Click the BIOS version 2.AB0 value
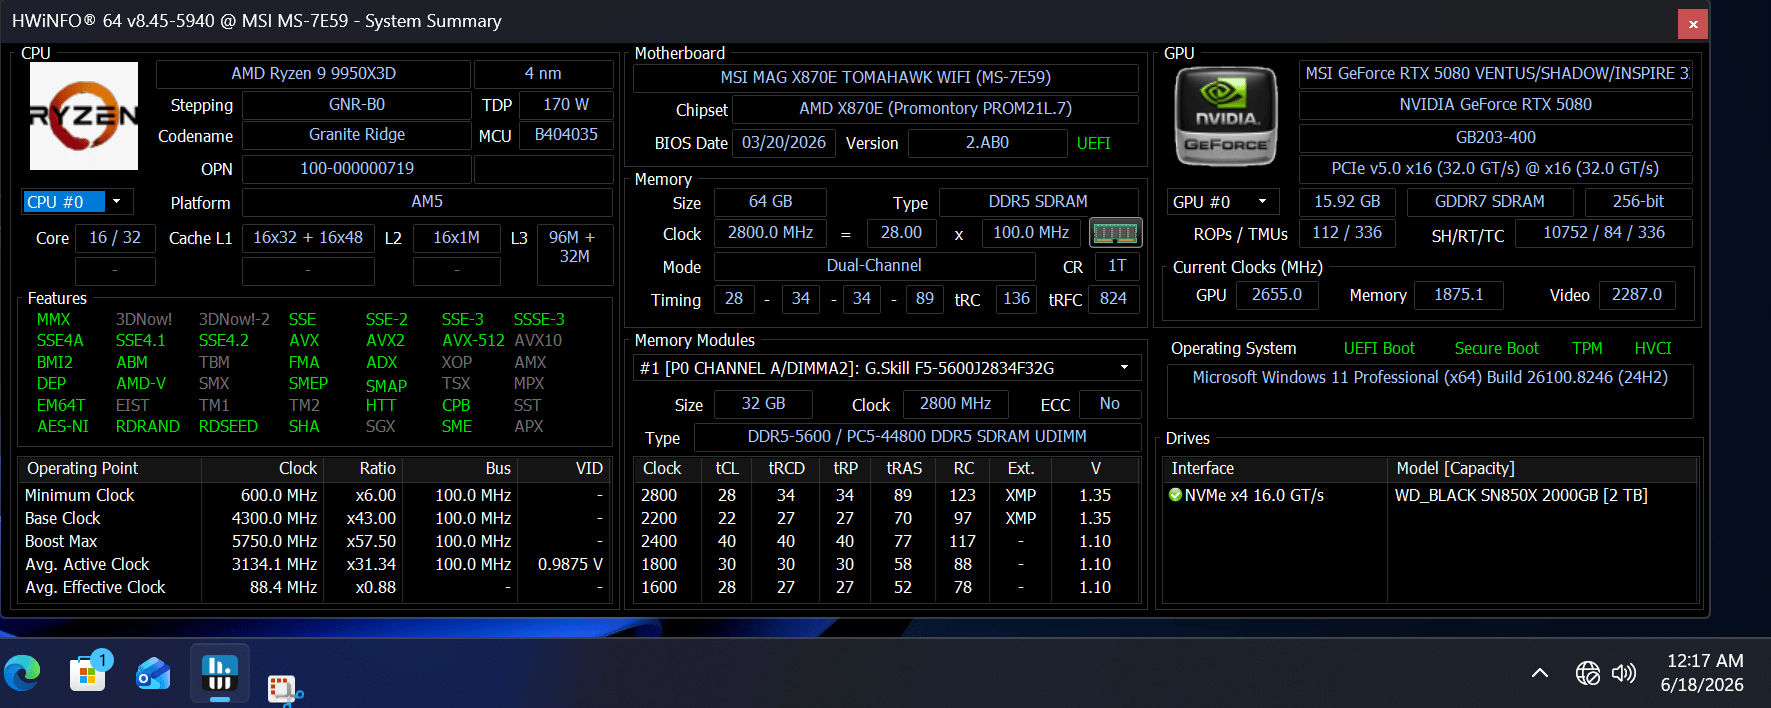Image resolution: width=1771 pixels, height=708 pixels. point(987,143)
